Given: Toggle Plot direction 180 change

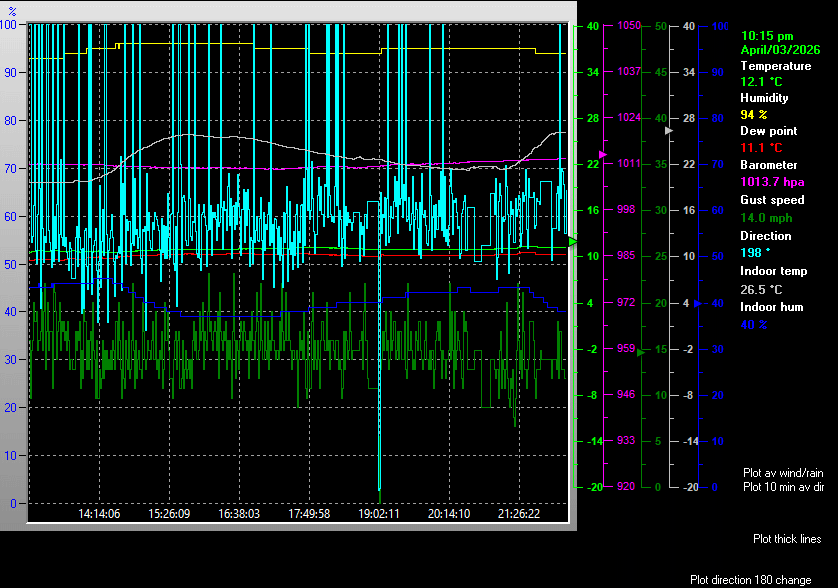Looking at the screenshot, I should click(x=750, y=580).
